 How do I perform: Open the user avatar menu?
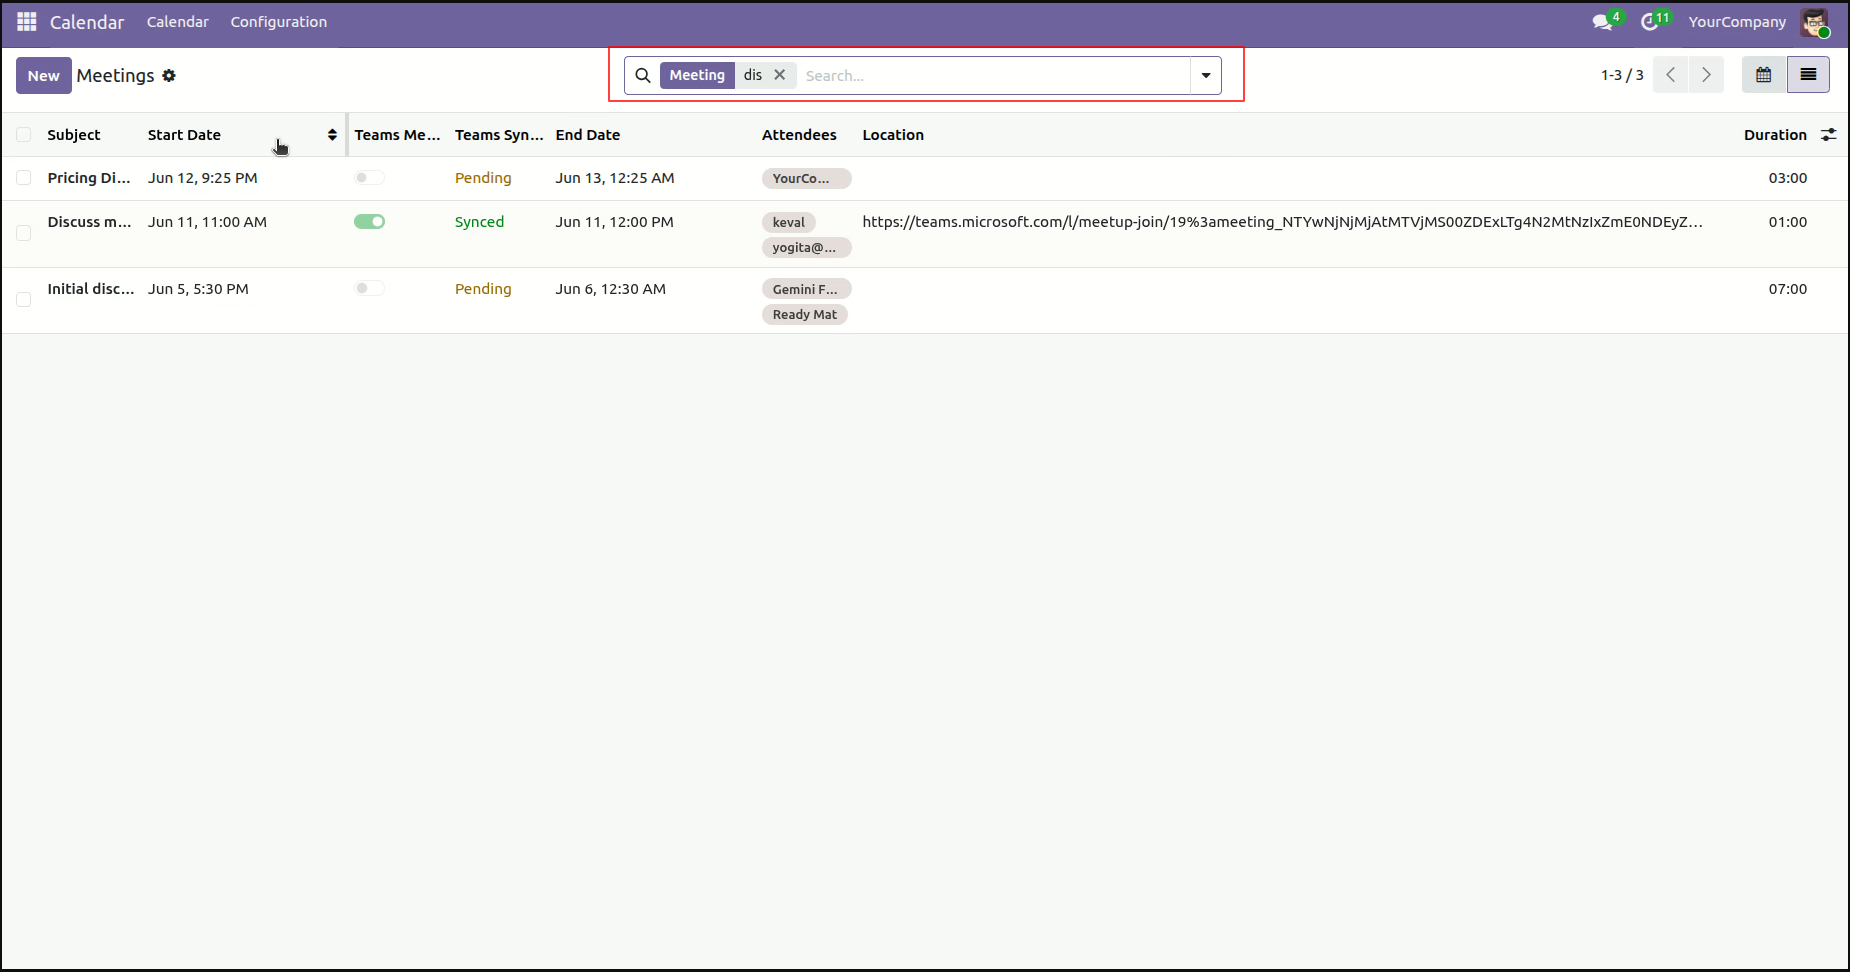(x=1815, y=22)
